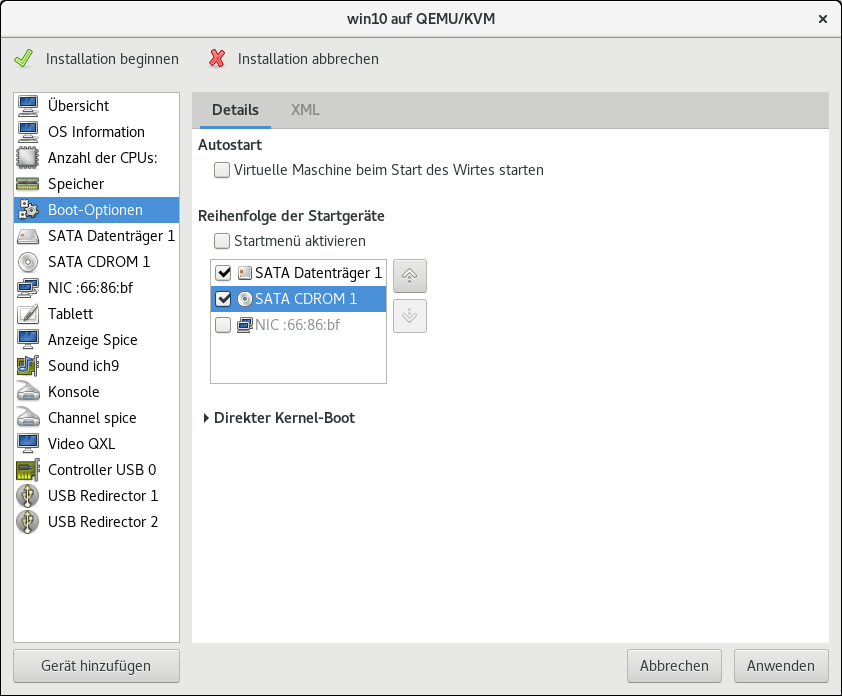Select SATA CDROM 1 row text in boot list
The image size is (842, 696).
point(306,299)
